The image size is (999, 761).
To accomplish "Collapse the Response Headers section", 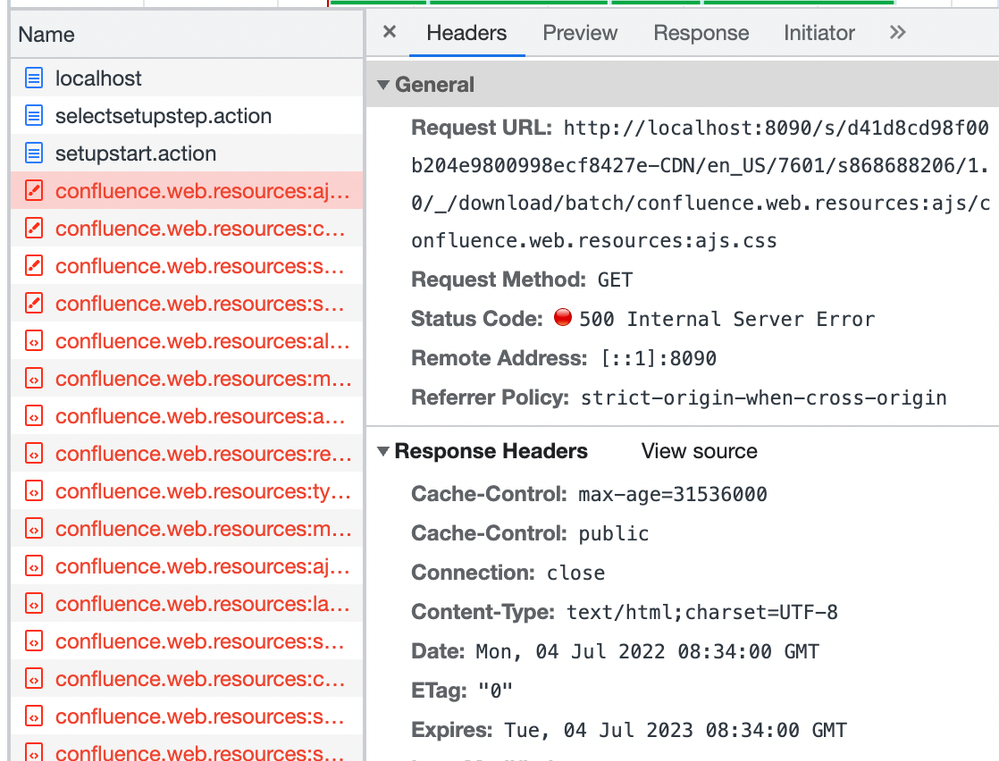I will tap(383, 451).
